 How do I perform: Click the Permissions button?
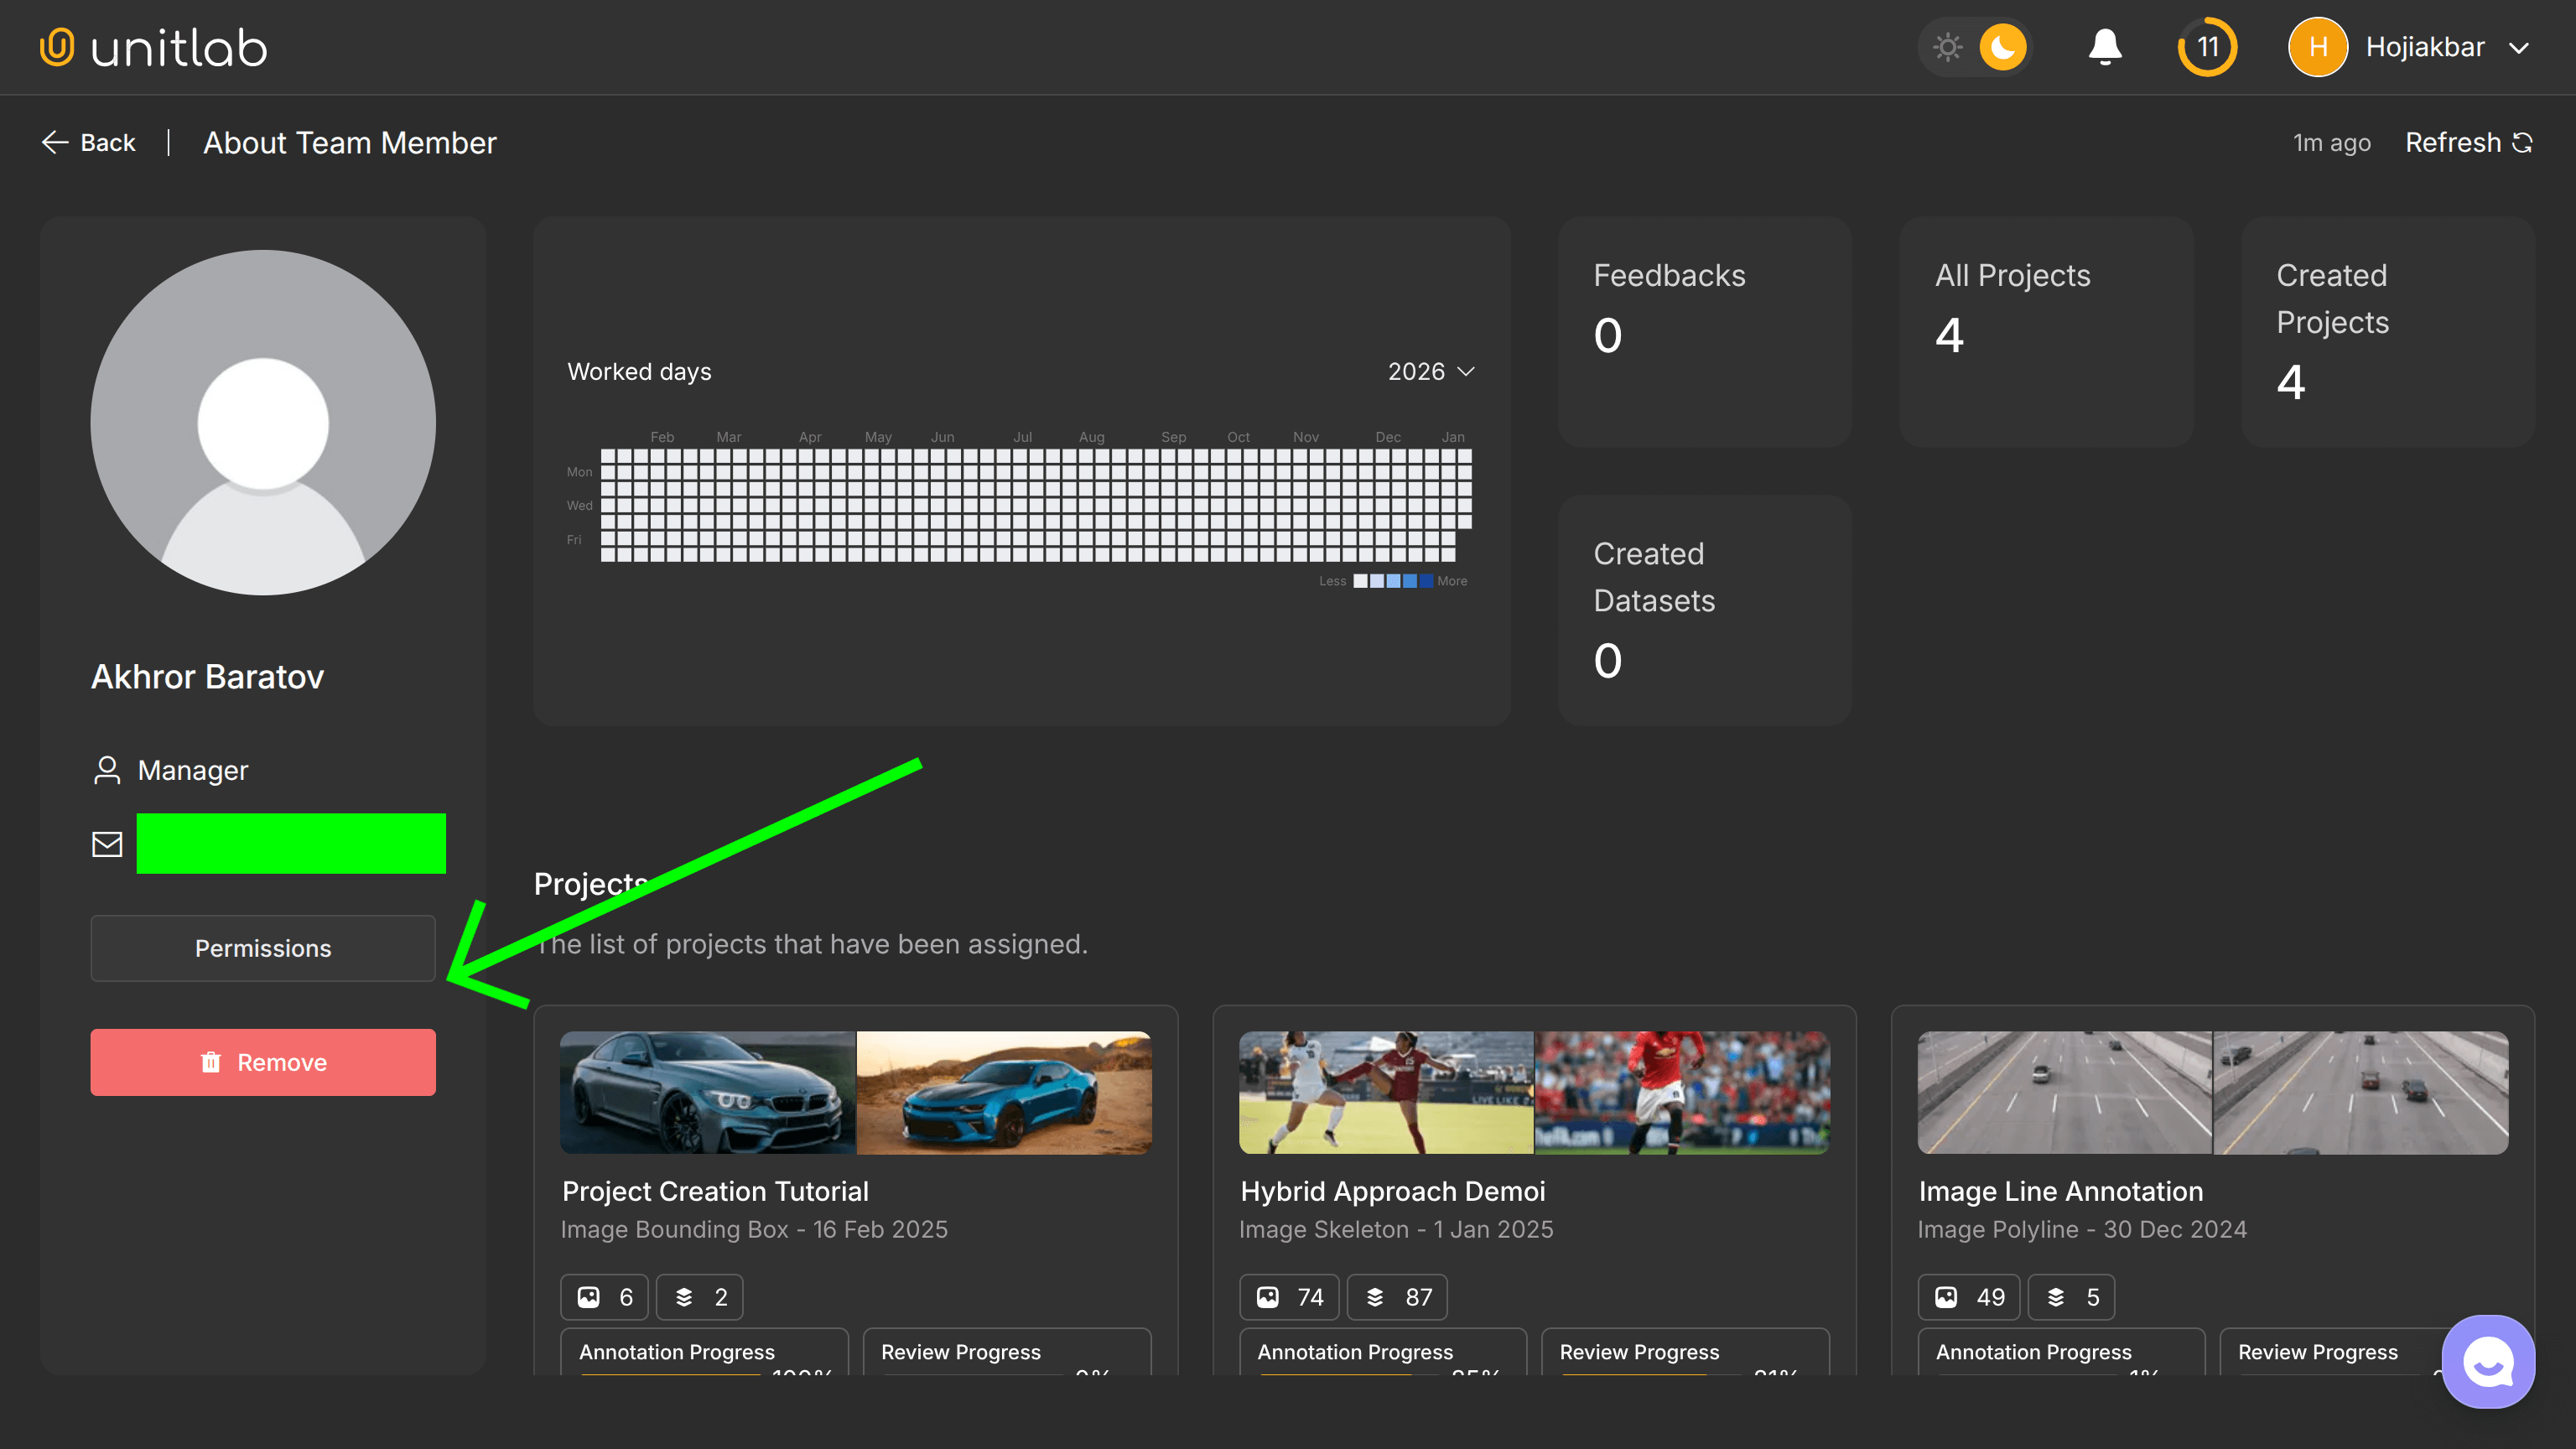[x=263, y=948]
